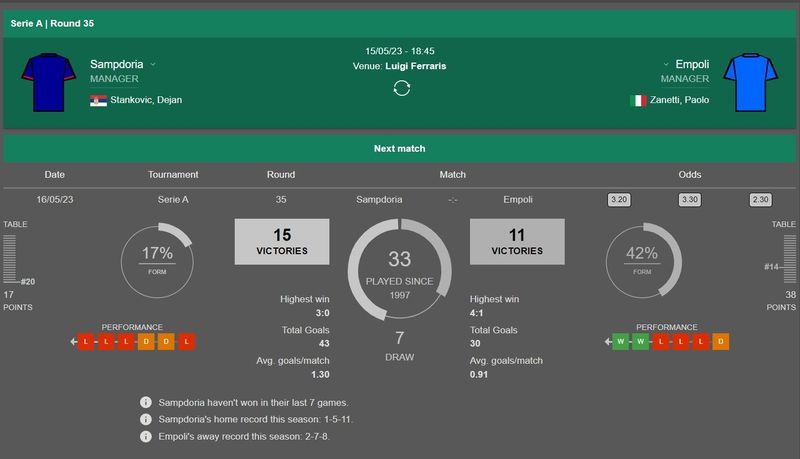The width and height of the screenshot is (800, 459).
Task: Click the 16/05/23 date cell
Action: 55,199
